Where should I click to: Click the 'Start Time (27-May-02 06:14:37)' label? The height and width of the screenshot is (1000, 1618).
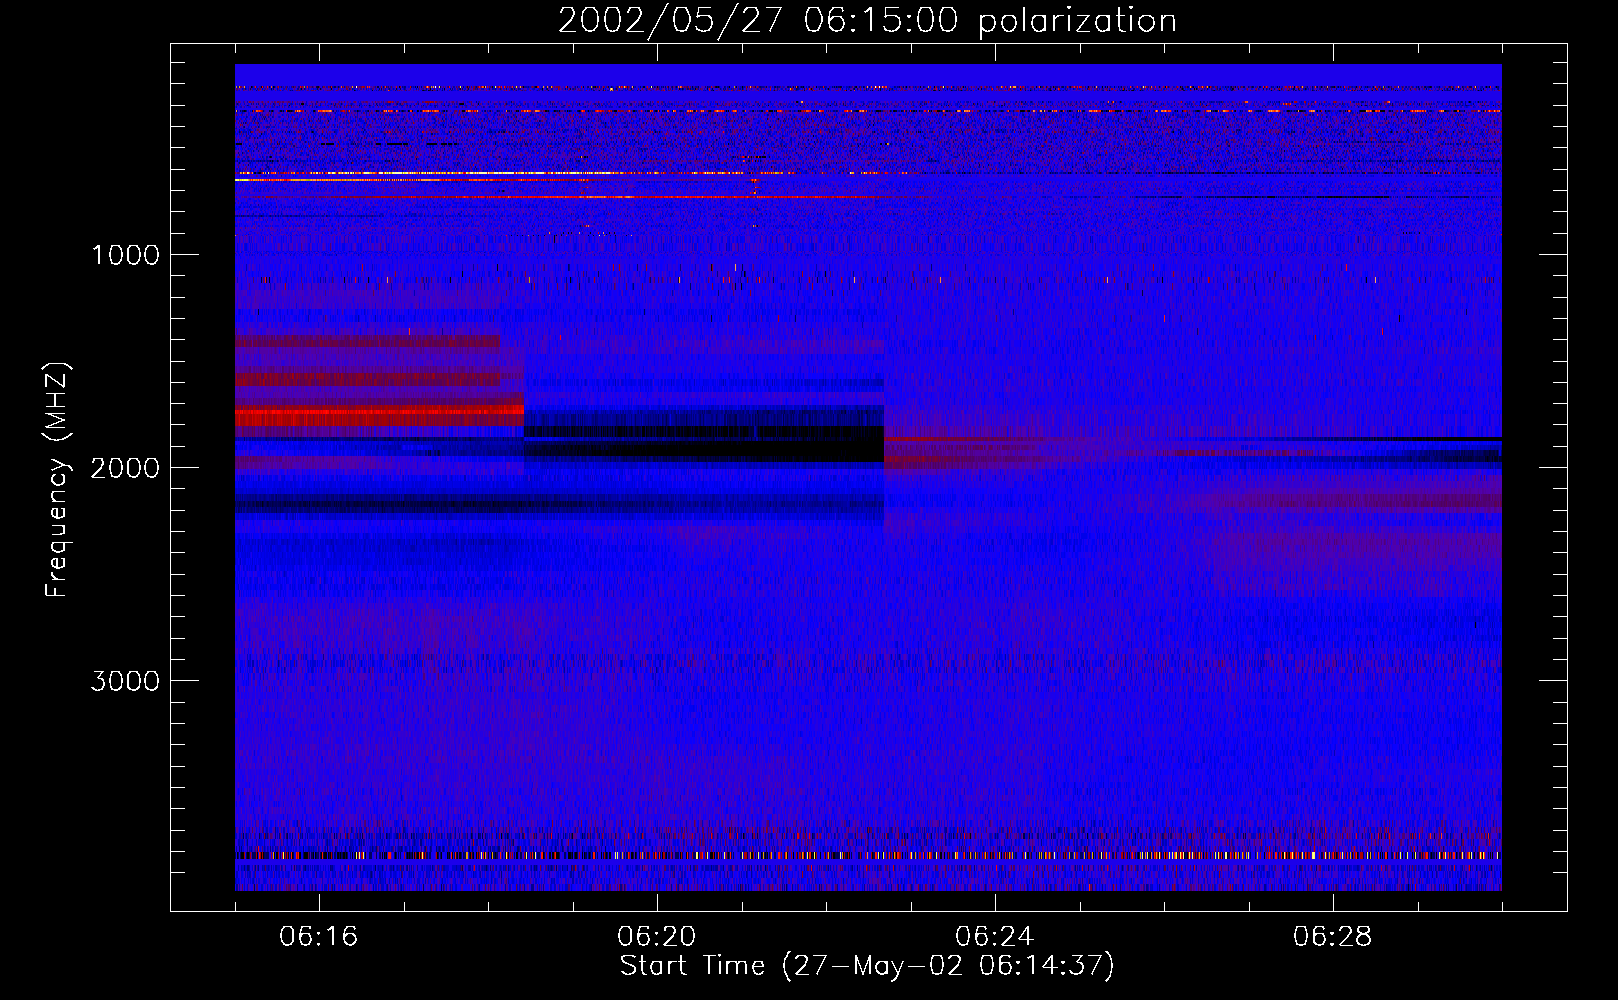point(867,966)
